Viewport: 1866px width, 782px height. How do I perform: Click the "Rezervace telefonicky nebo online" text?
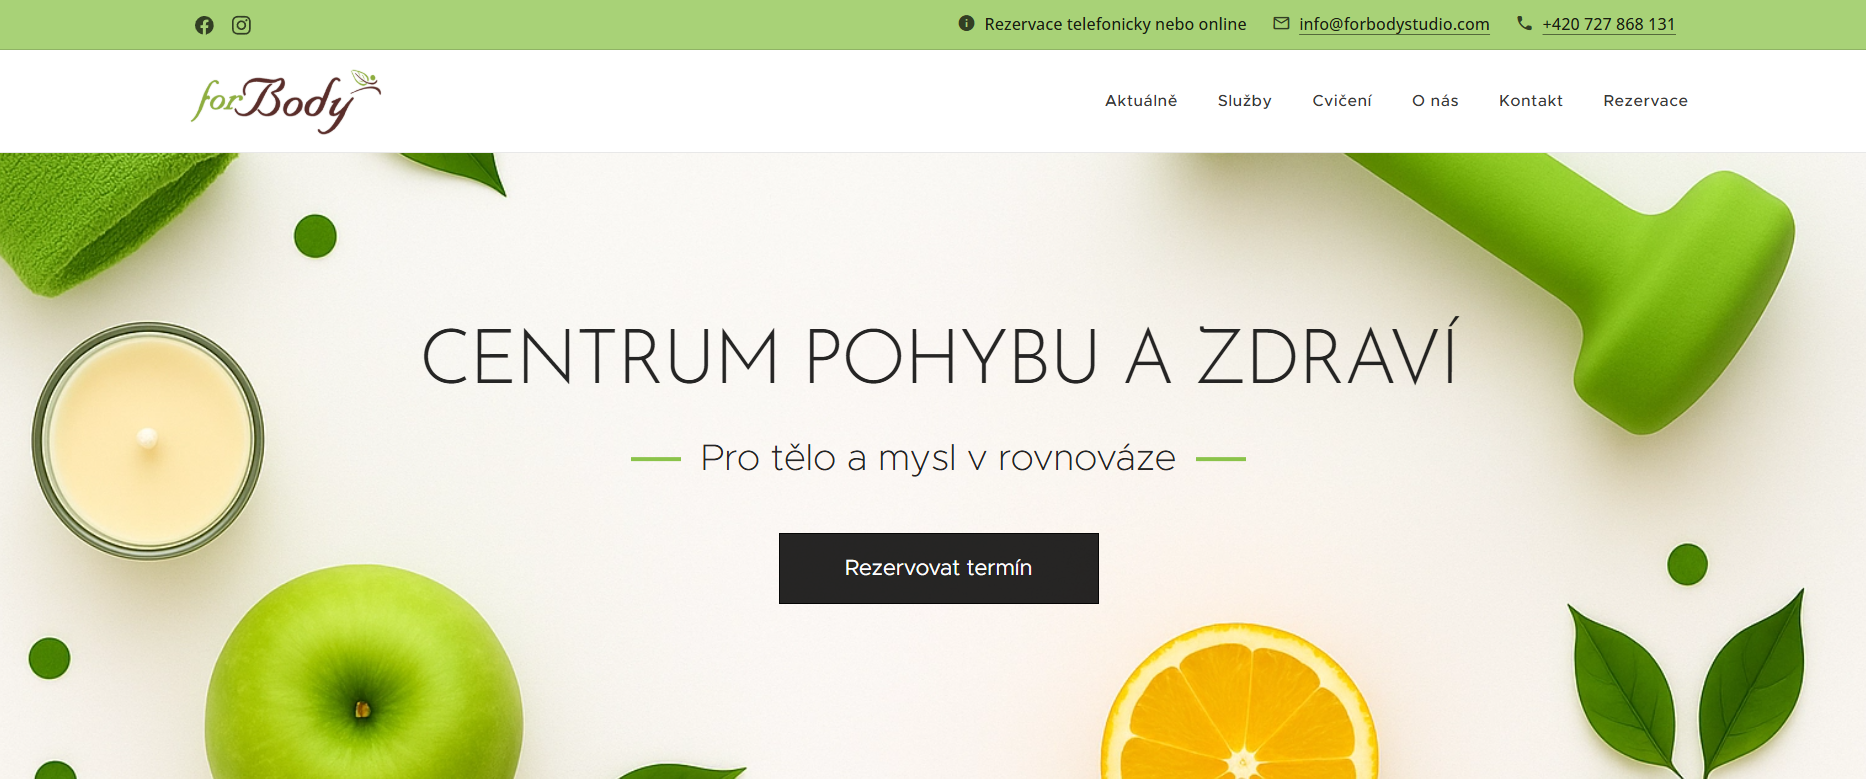pos(1115,24)
